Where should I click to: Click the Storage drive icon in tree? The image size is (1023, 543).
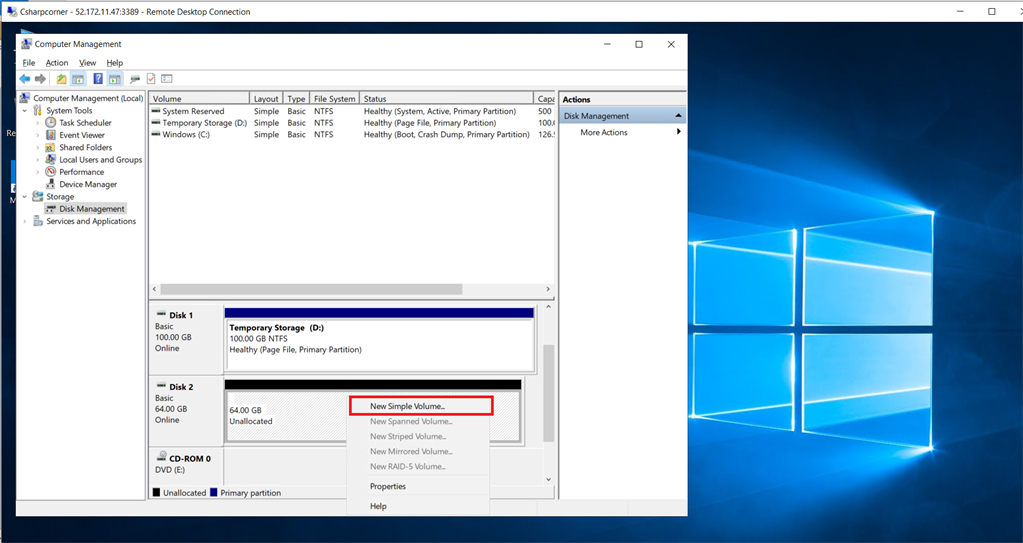tap(37, 196)
